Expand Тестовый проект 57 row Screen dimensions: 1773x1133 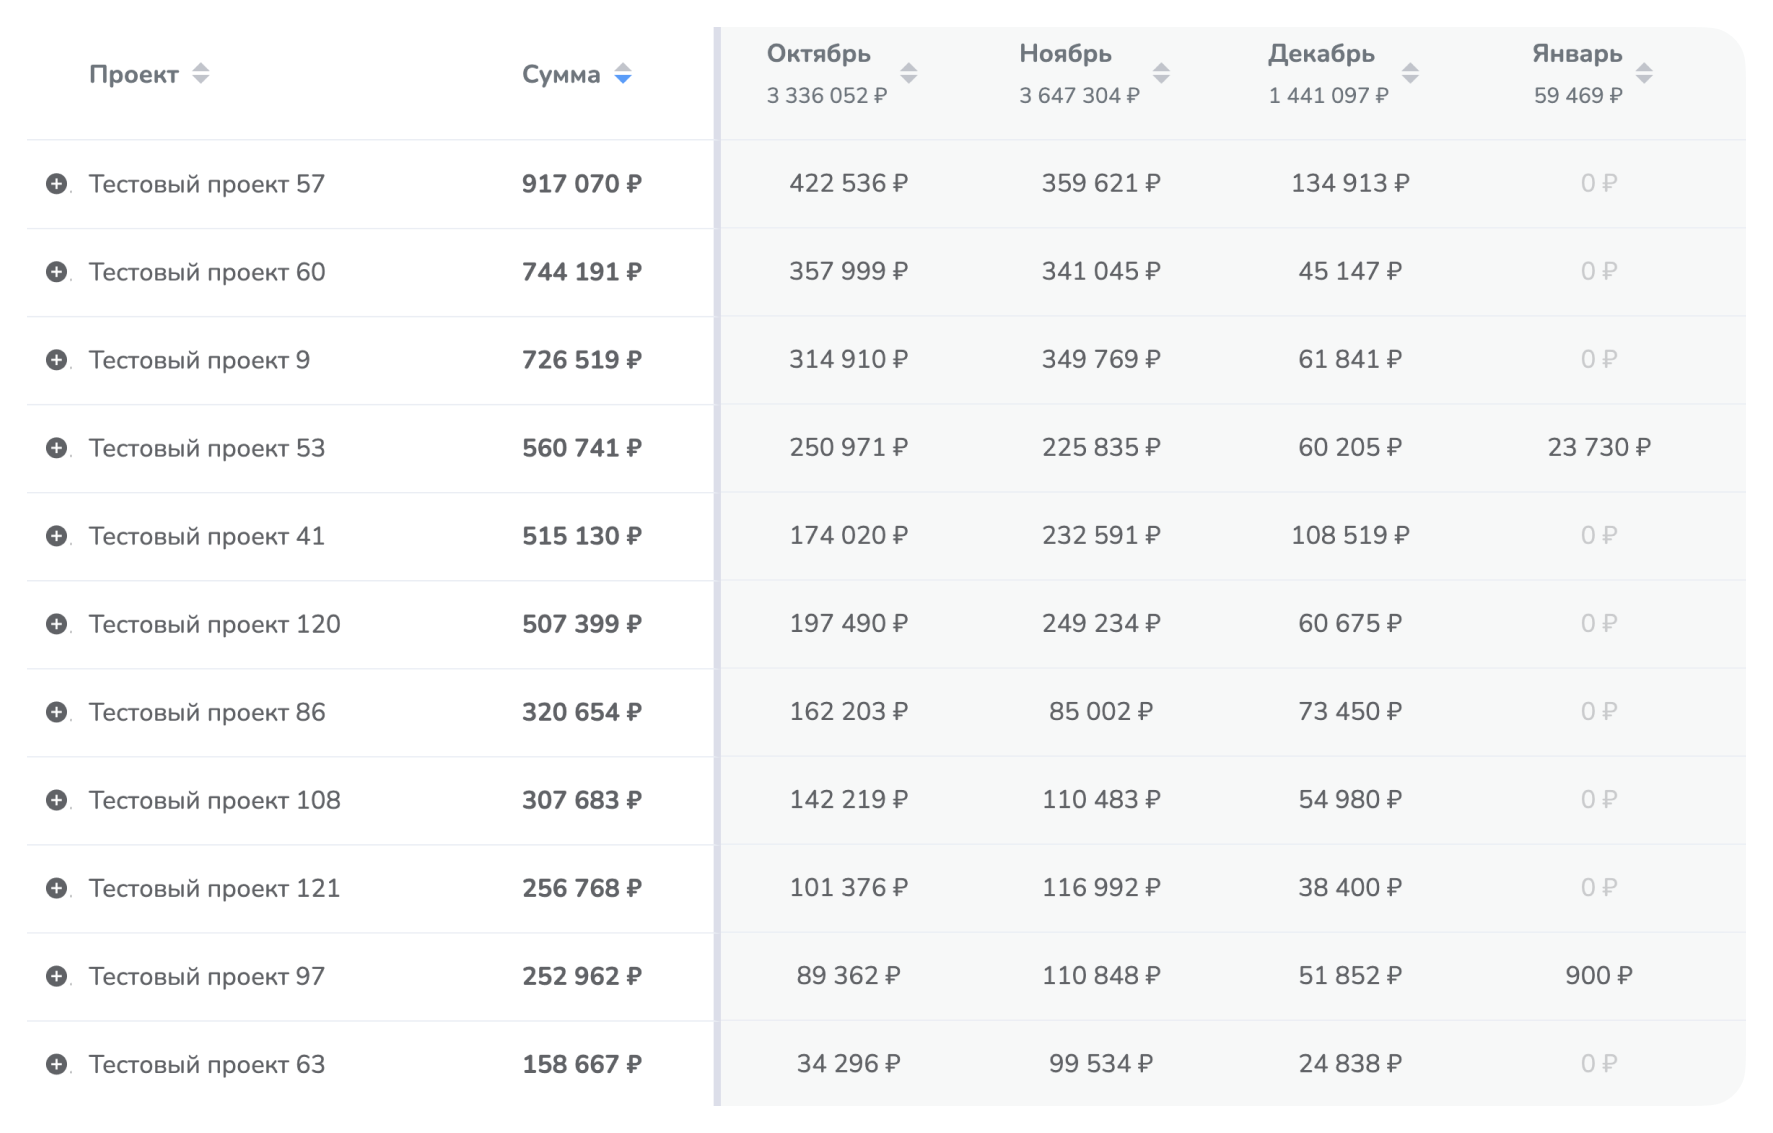(57, 184)
